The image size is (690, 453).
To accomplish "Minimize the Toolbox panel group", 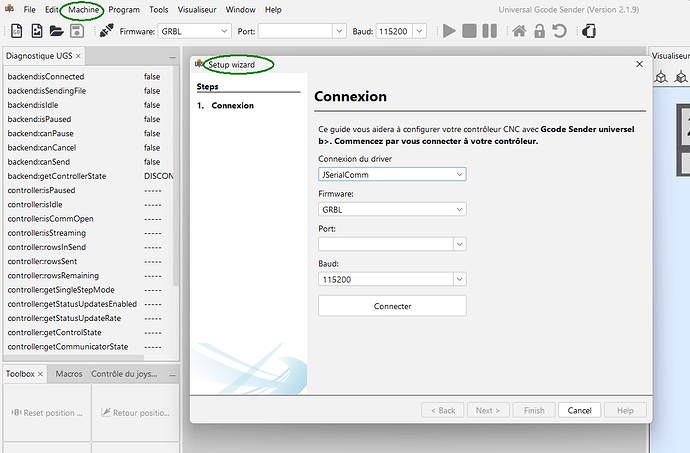I will pyautogui.click(x=172, y=375).
